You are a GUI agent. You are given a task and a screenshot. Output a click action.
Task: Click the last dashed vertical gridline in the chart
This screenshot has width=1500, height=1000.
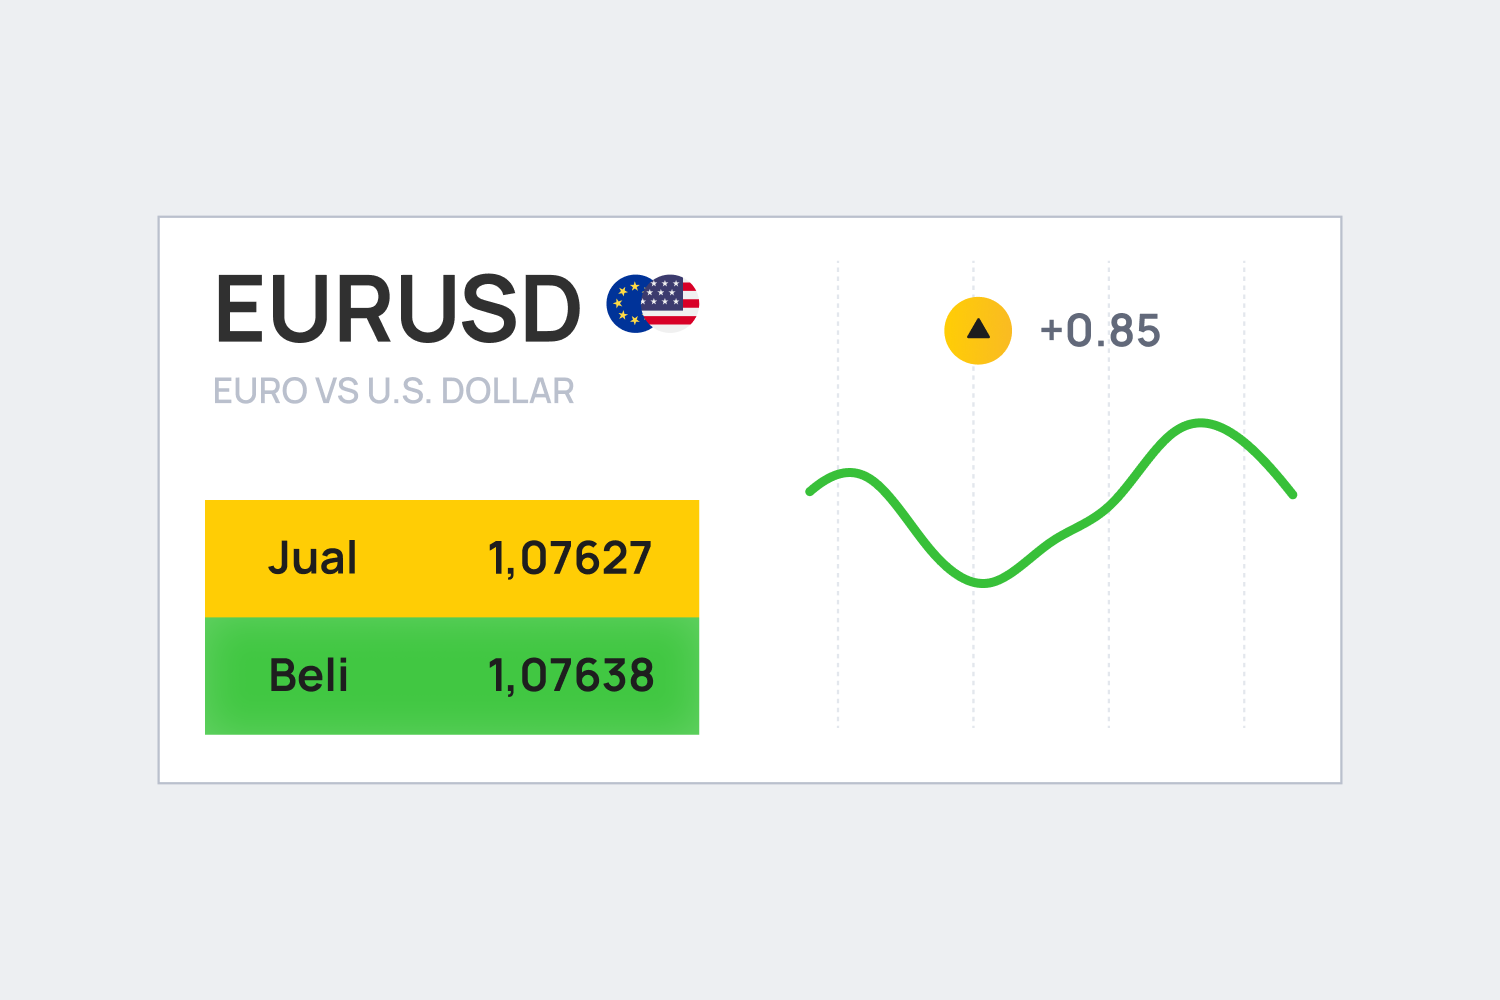[x=1244, y=495]
